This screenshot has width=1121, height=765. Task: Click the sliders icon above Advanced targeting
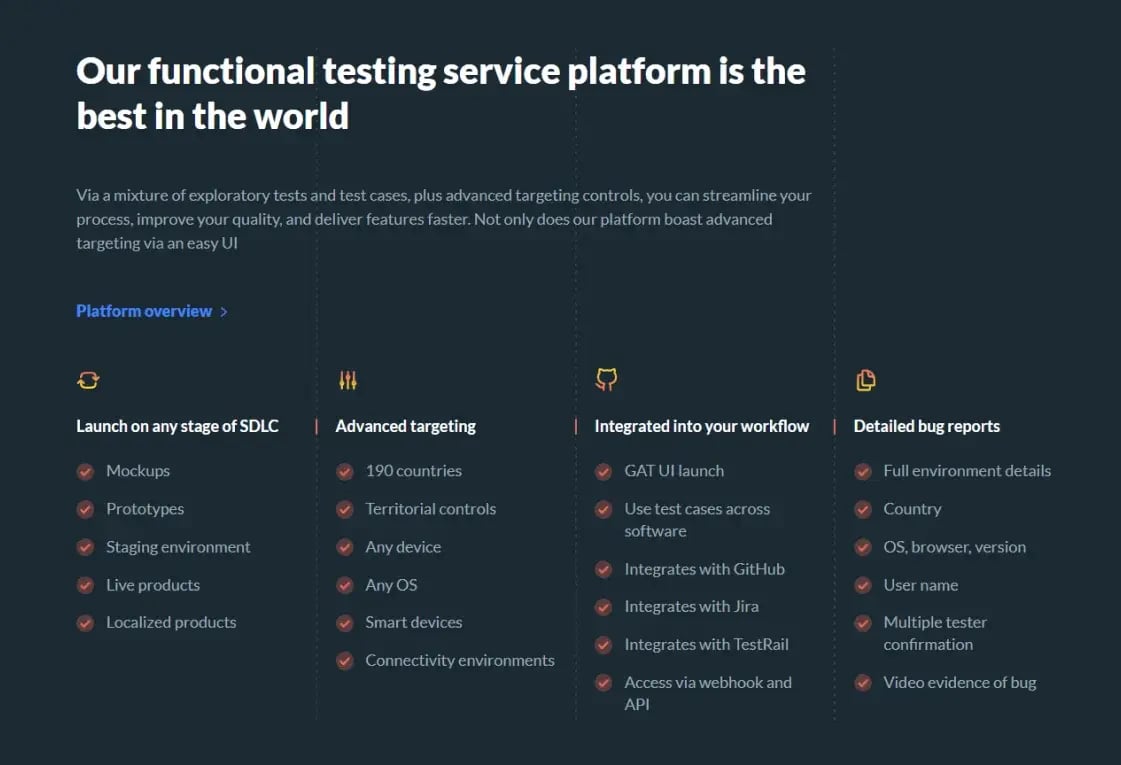coord(347,380)
